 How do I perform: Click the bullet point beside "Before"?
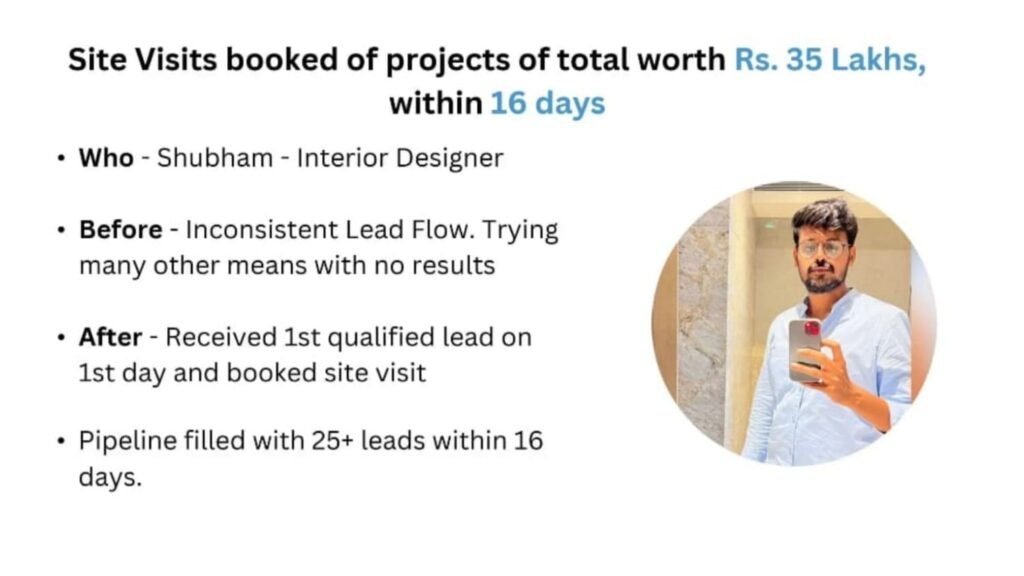(62, 230)
